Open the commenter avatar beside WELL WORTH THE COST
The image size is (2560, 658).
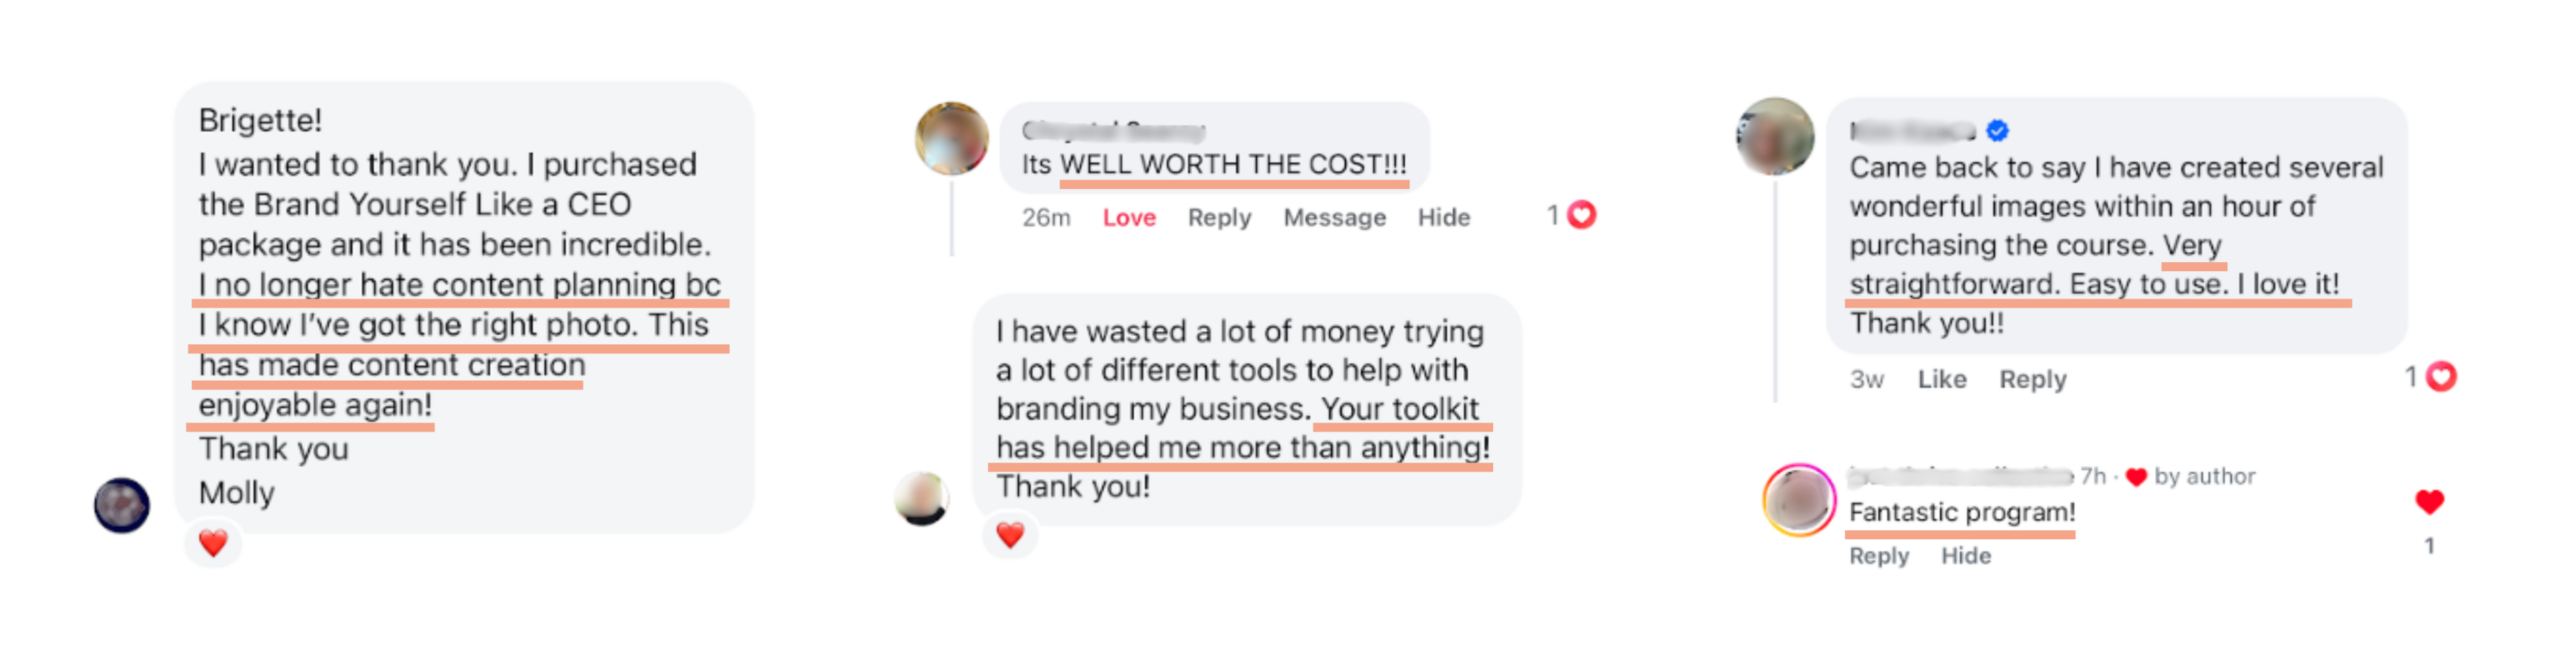[952, 138]
